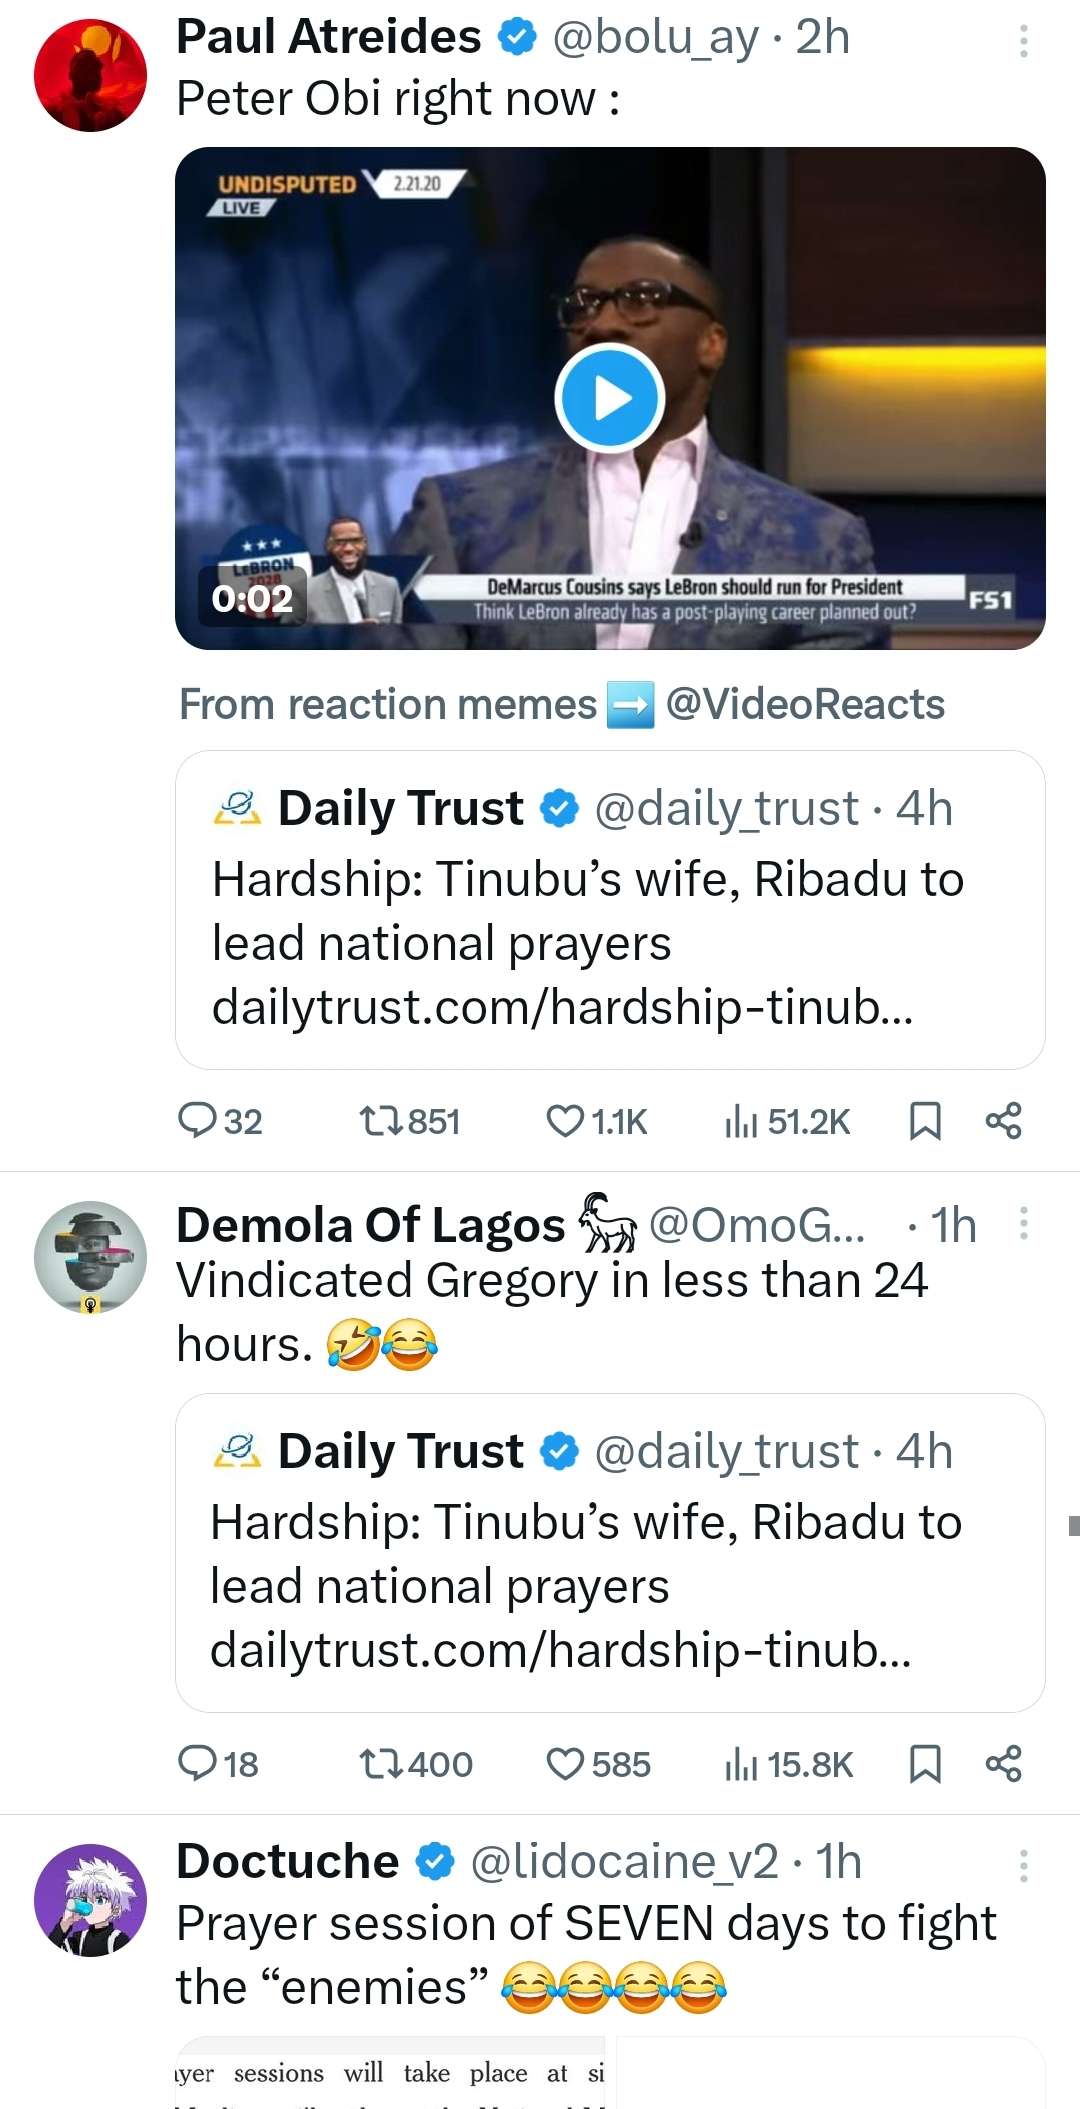Visit Doctuche's profile via avatar
The image size is (1080, 2109).
coord(90,1900)
